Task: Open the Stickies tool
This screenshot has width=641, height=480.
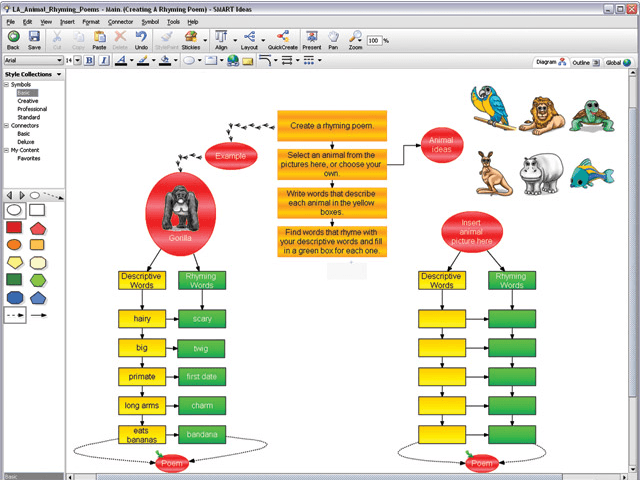Action: coord(191,39)
